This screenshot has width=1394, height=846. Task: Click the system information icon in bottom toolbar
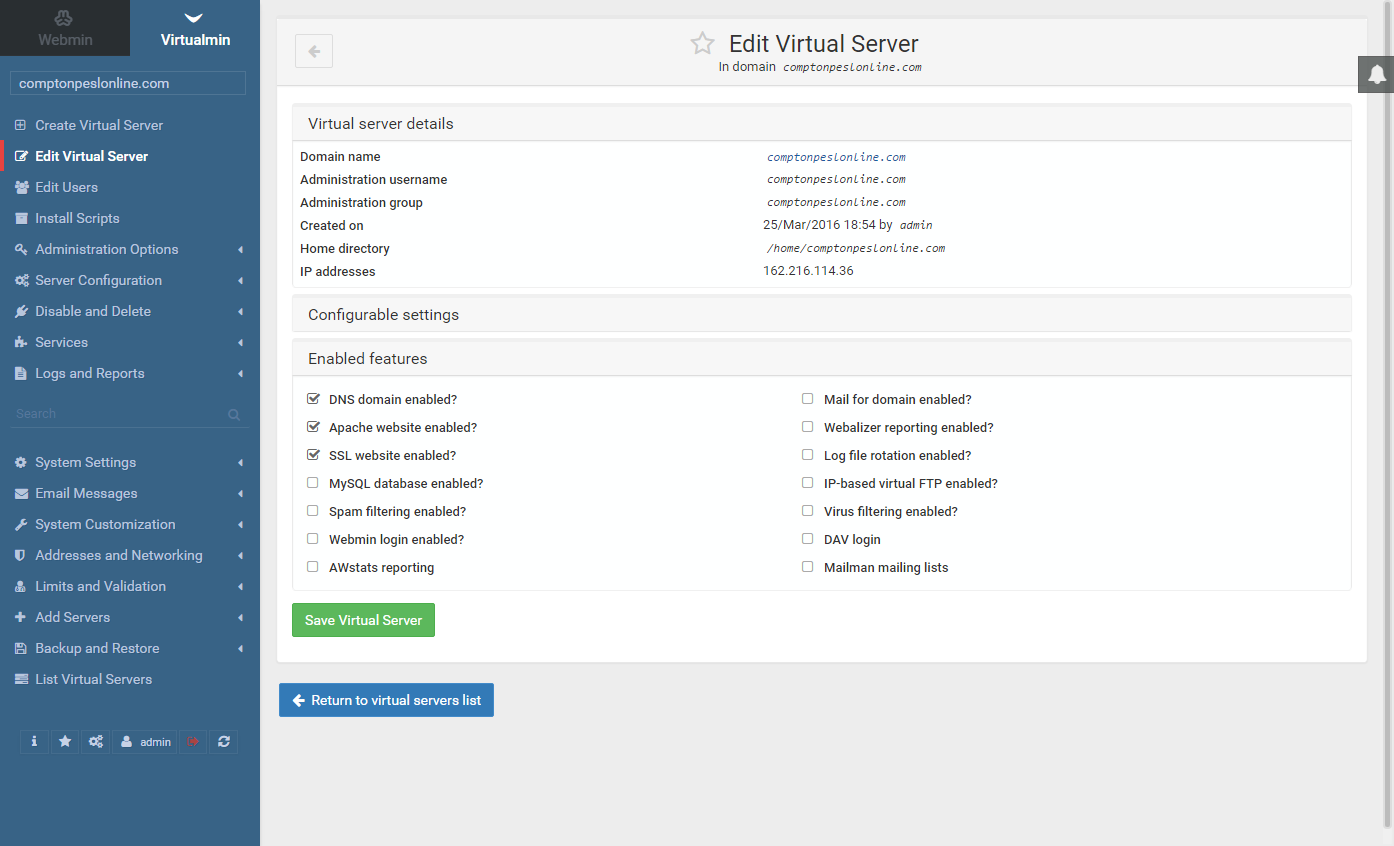[x=34, y=741]
